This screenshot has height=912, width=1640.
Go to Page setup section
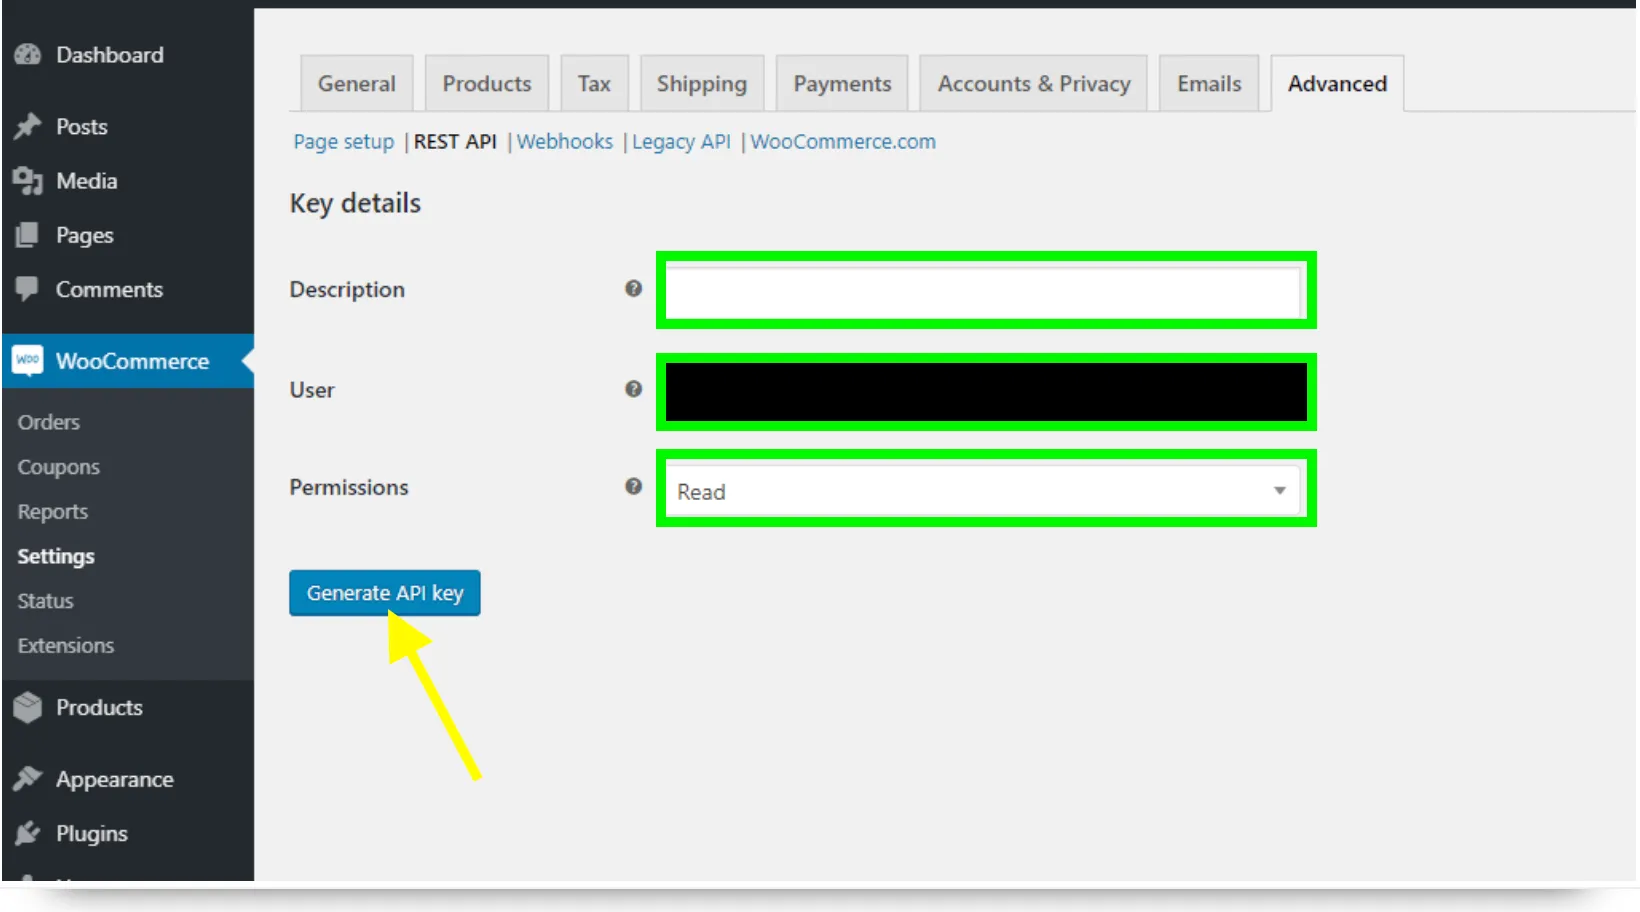pos(344,142)
